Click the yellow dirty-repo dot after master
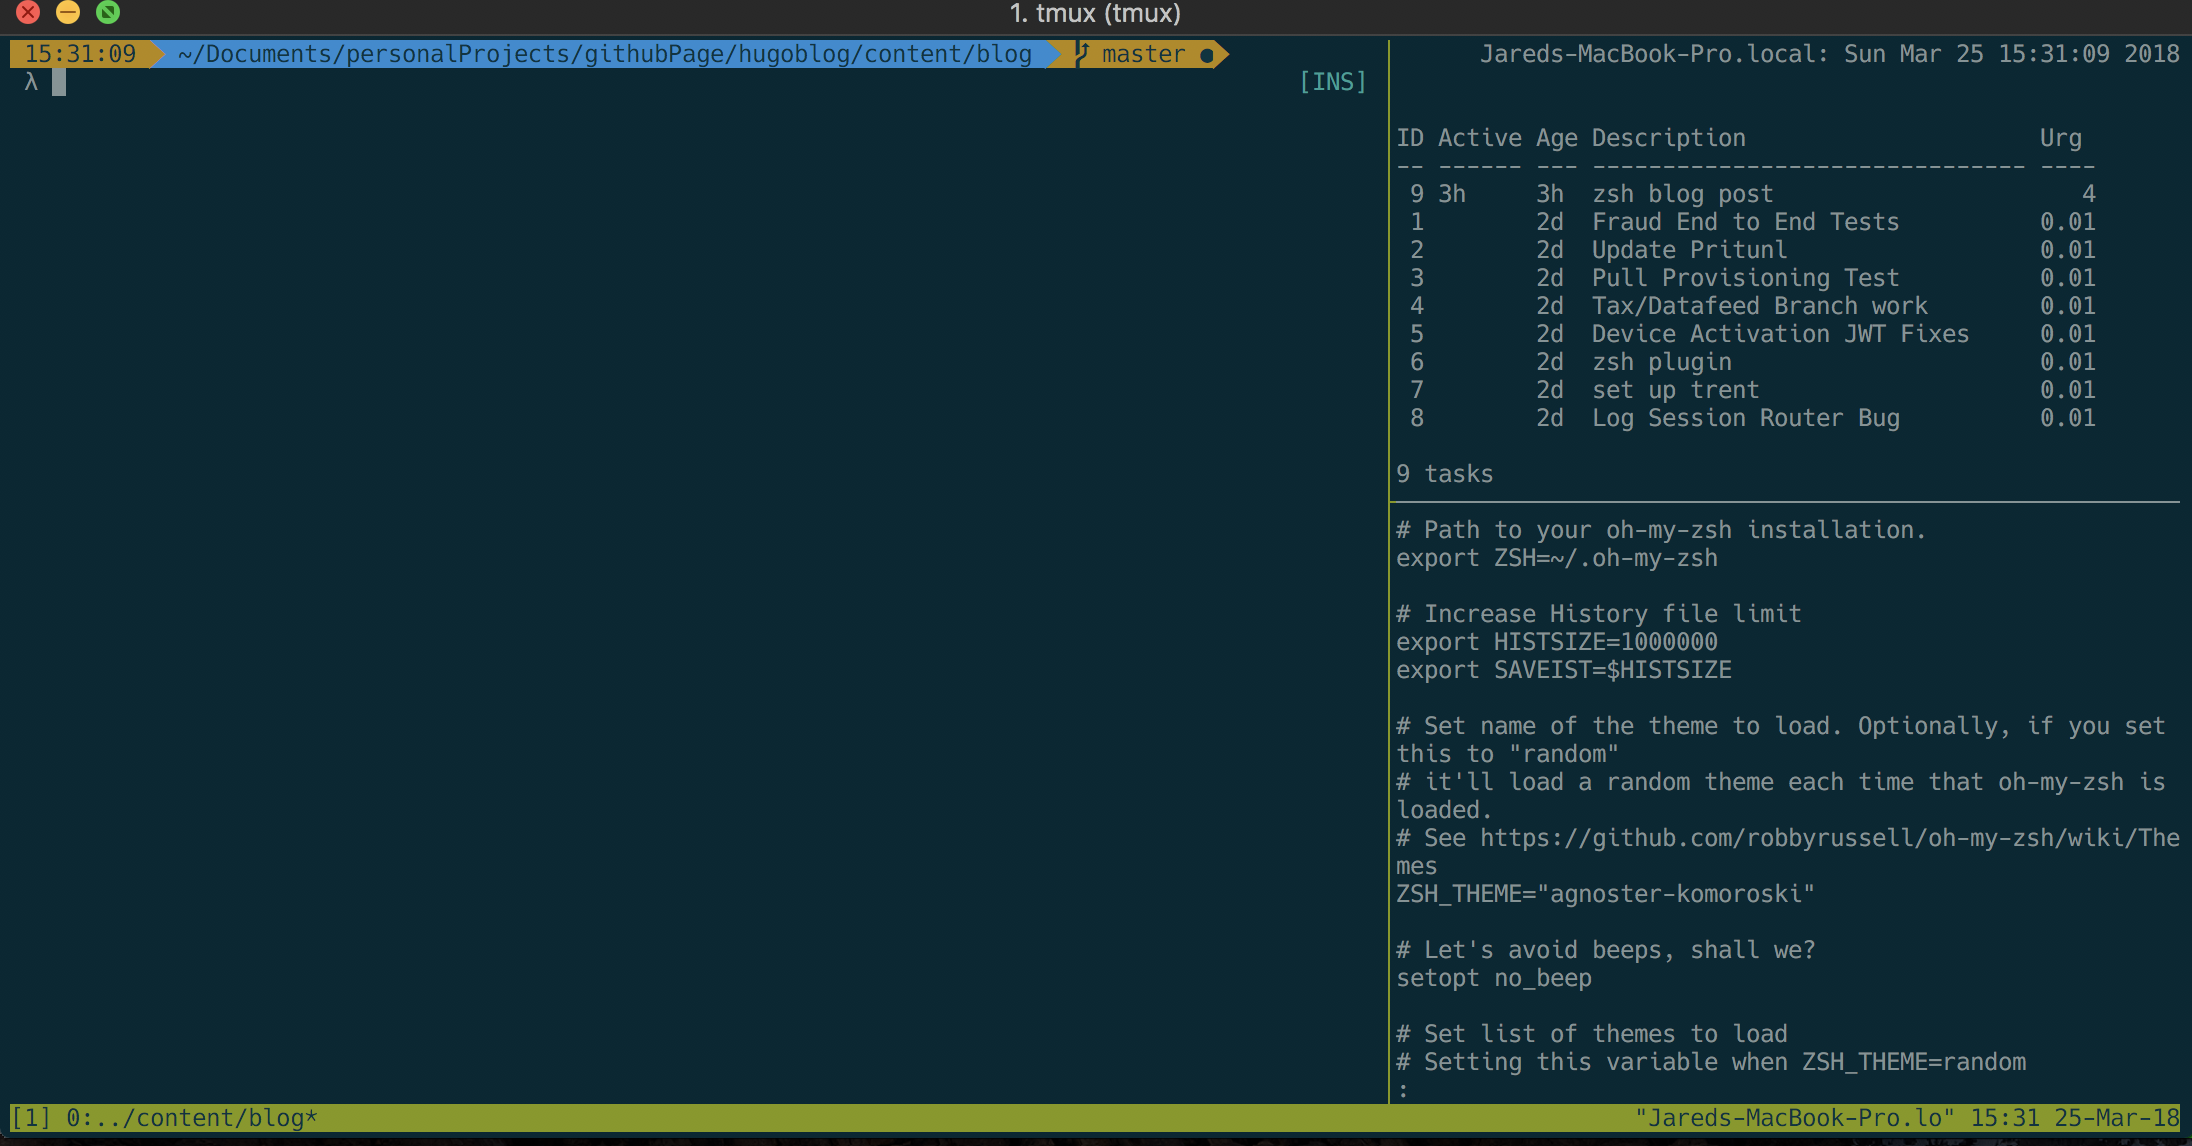 click(x=1207, y=54)
